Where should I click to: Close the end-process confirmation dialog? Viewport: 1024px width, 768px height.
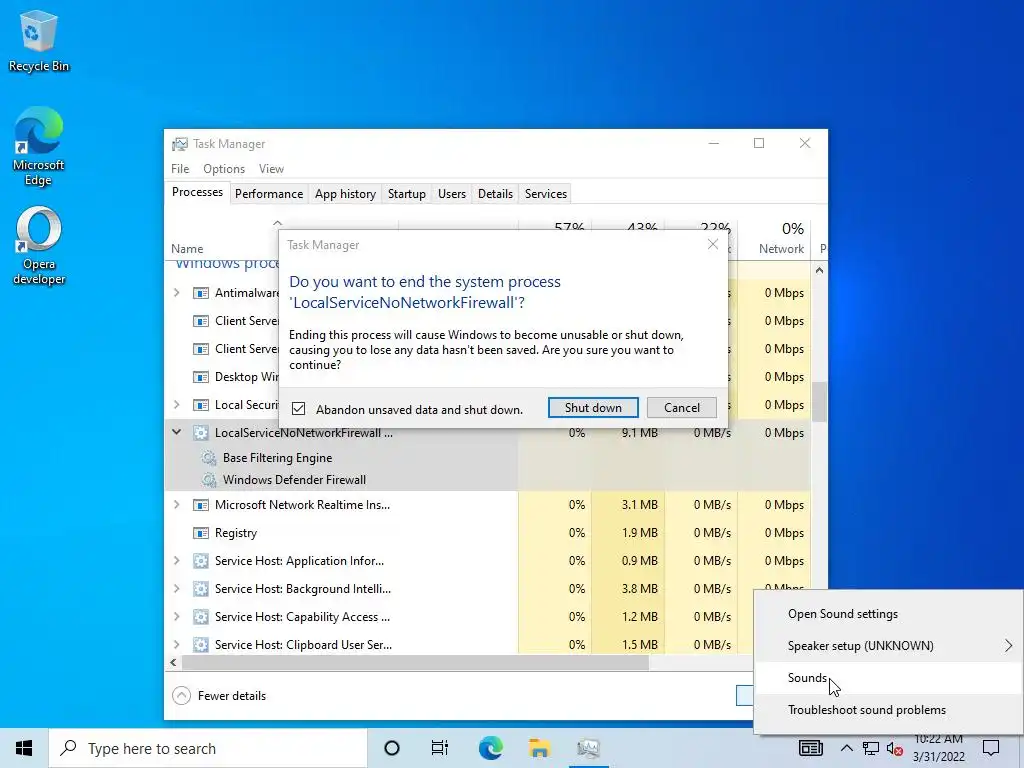point(712,244)
